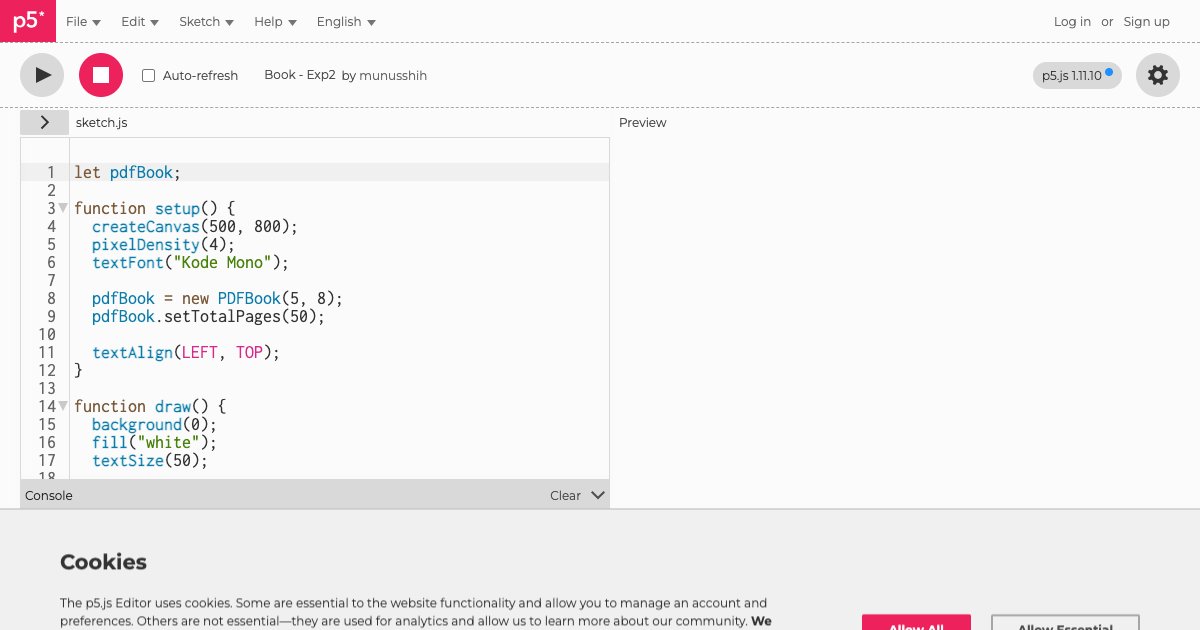Click line 1 of the code editor
1200x630 pixels.
pyautogui.click(x=300, y=172)
